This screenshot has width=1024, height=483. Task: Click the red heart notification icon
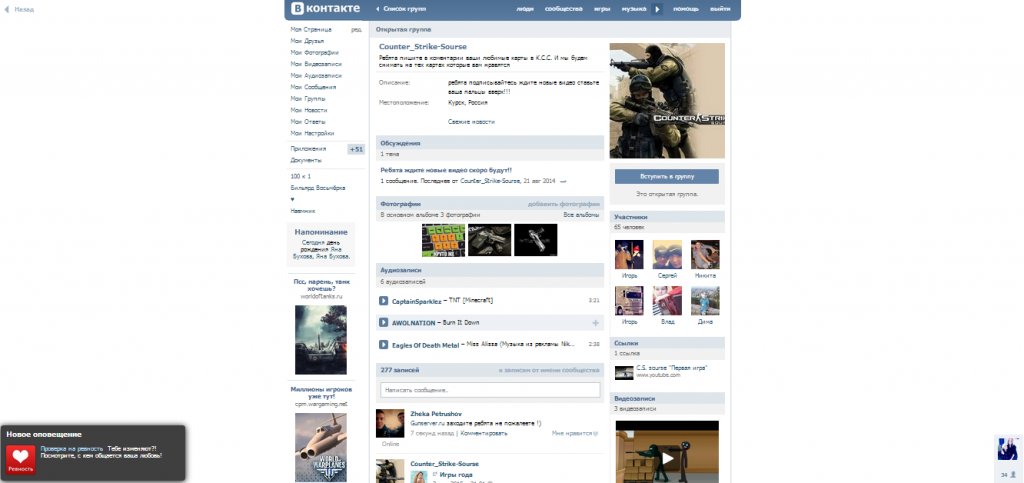21,458
